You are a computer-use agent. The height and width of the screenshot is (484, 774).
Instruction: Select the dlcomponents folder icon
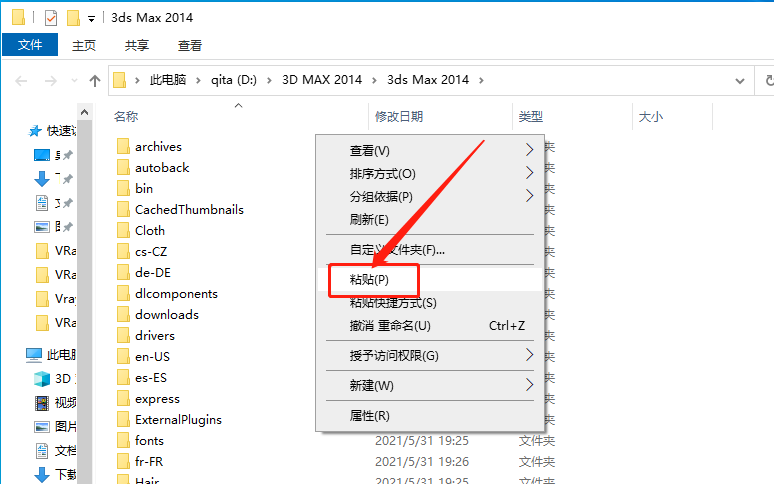coord(123,294)
